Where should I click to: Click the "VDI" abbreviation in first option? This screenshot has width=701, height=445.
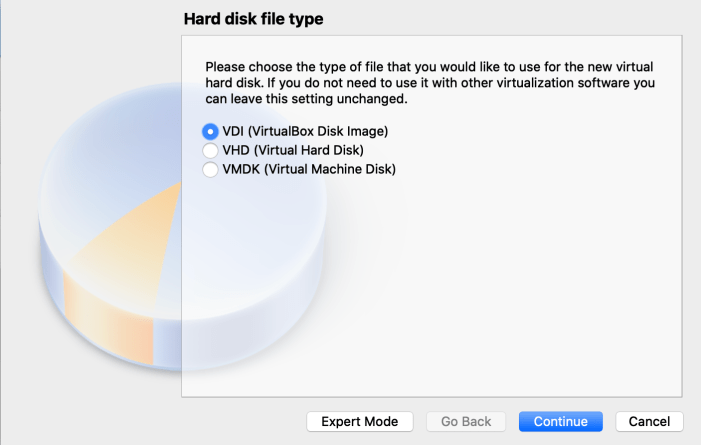point(234,131)
